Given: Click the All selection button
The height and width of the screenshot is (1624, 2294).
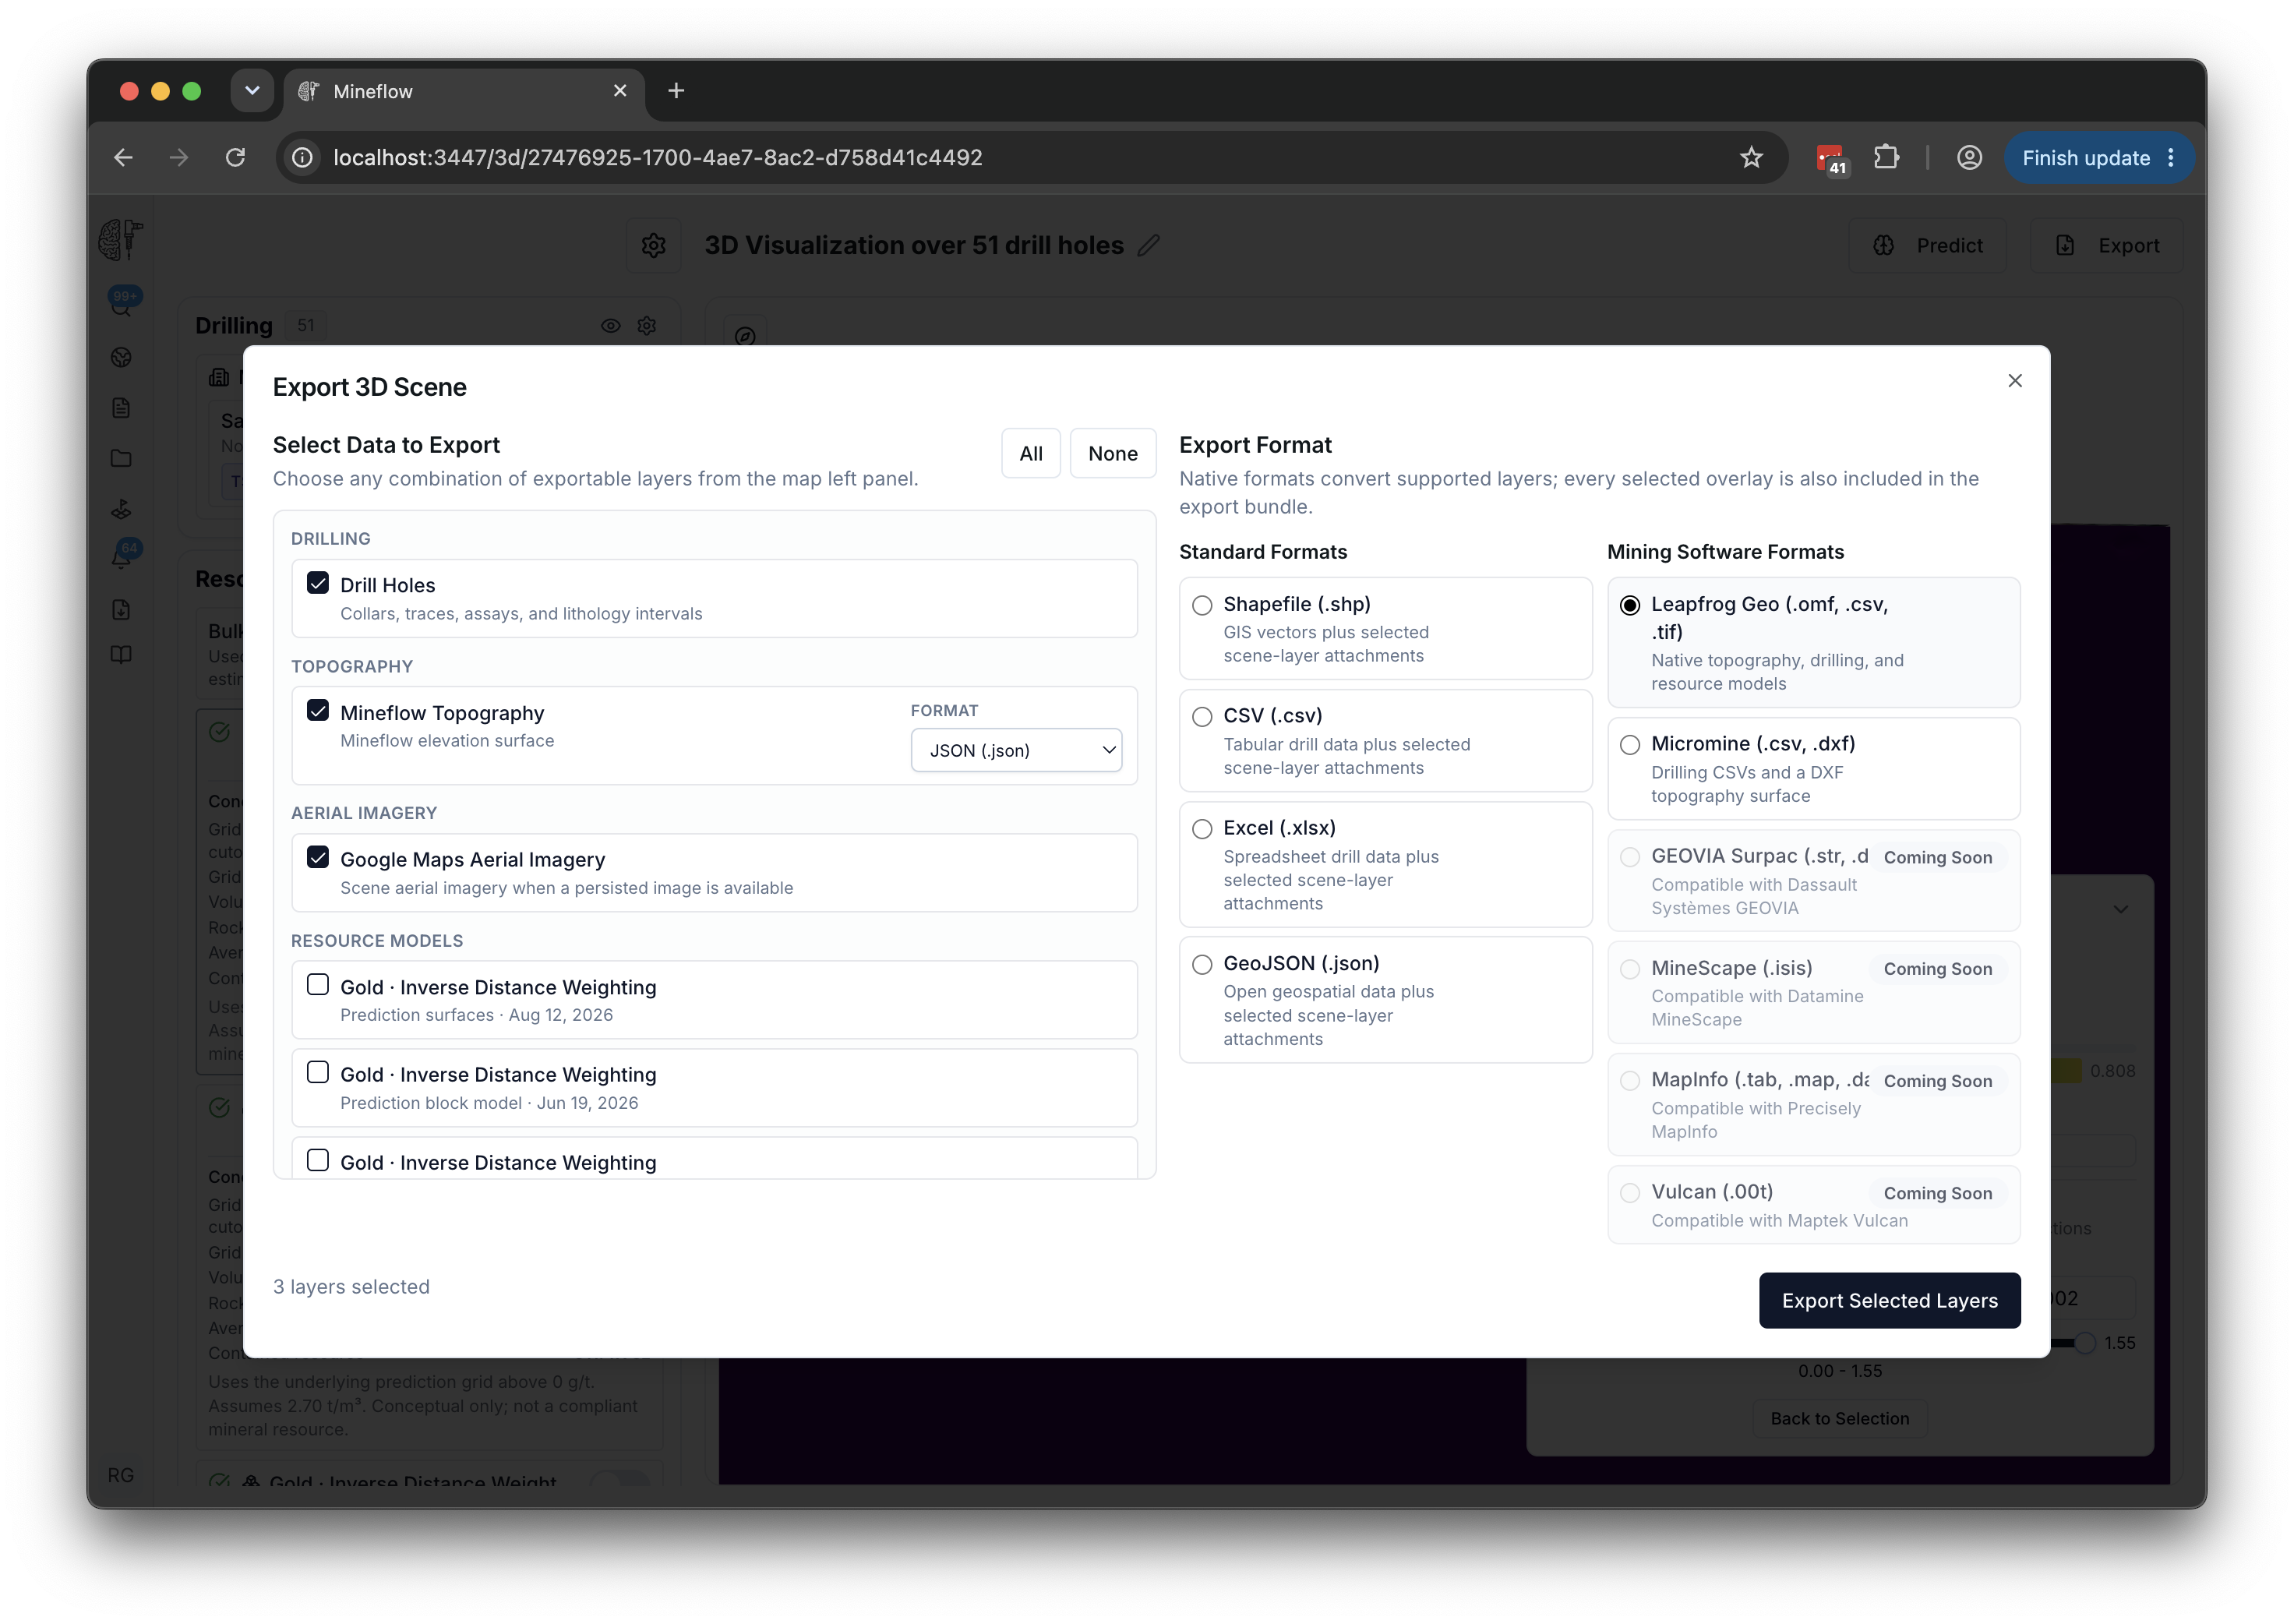Looking at the screenshot, I should 1031,453.
